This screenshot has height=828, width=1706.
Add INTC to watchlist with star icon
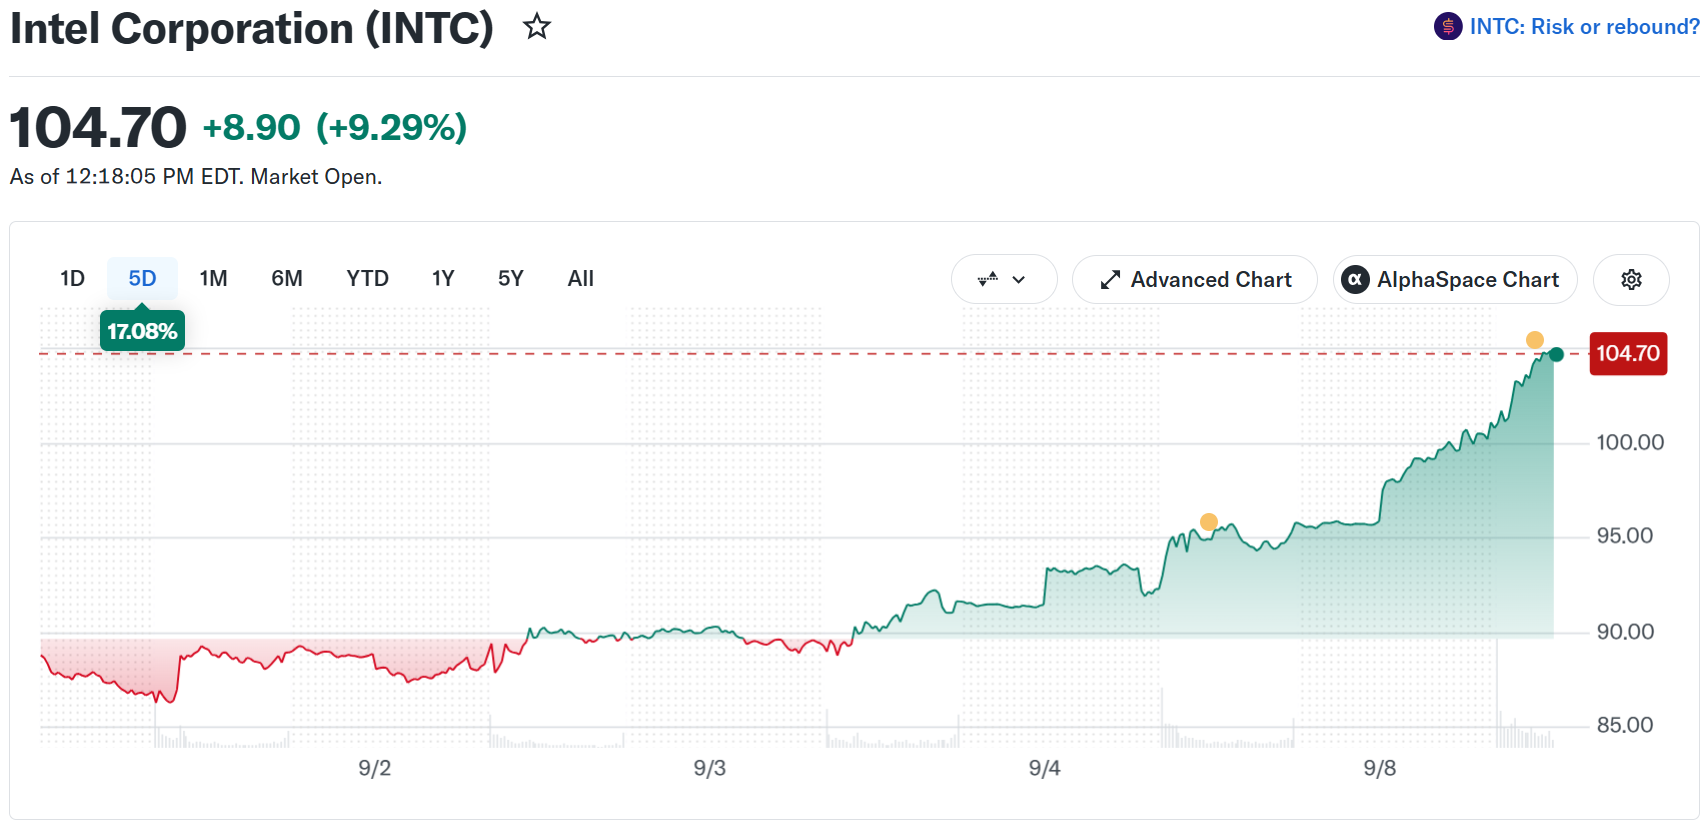coord(537,27)
